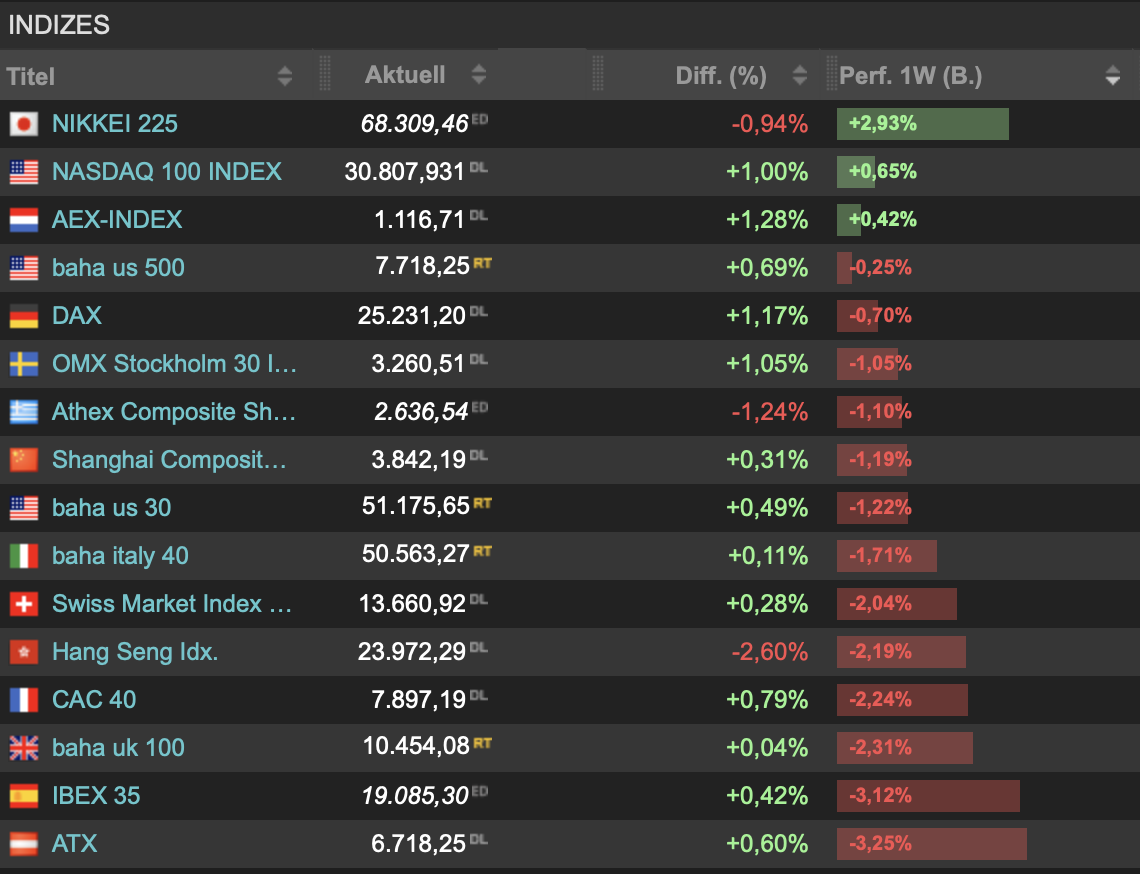This screenshot has height=874, width=1140.
Task: Click the value 25.231,20 in the DAX row
Action: point(412,316)
